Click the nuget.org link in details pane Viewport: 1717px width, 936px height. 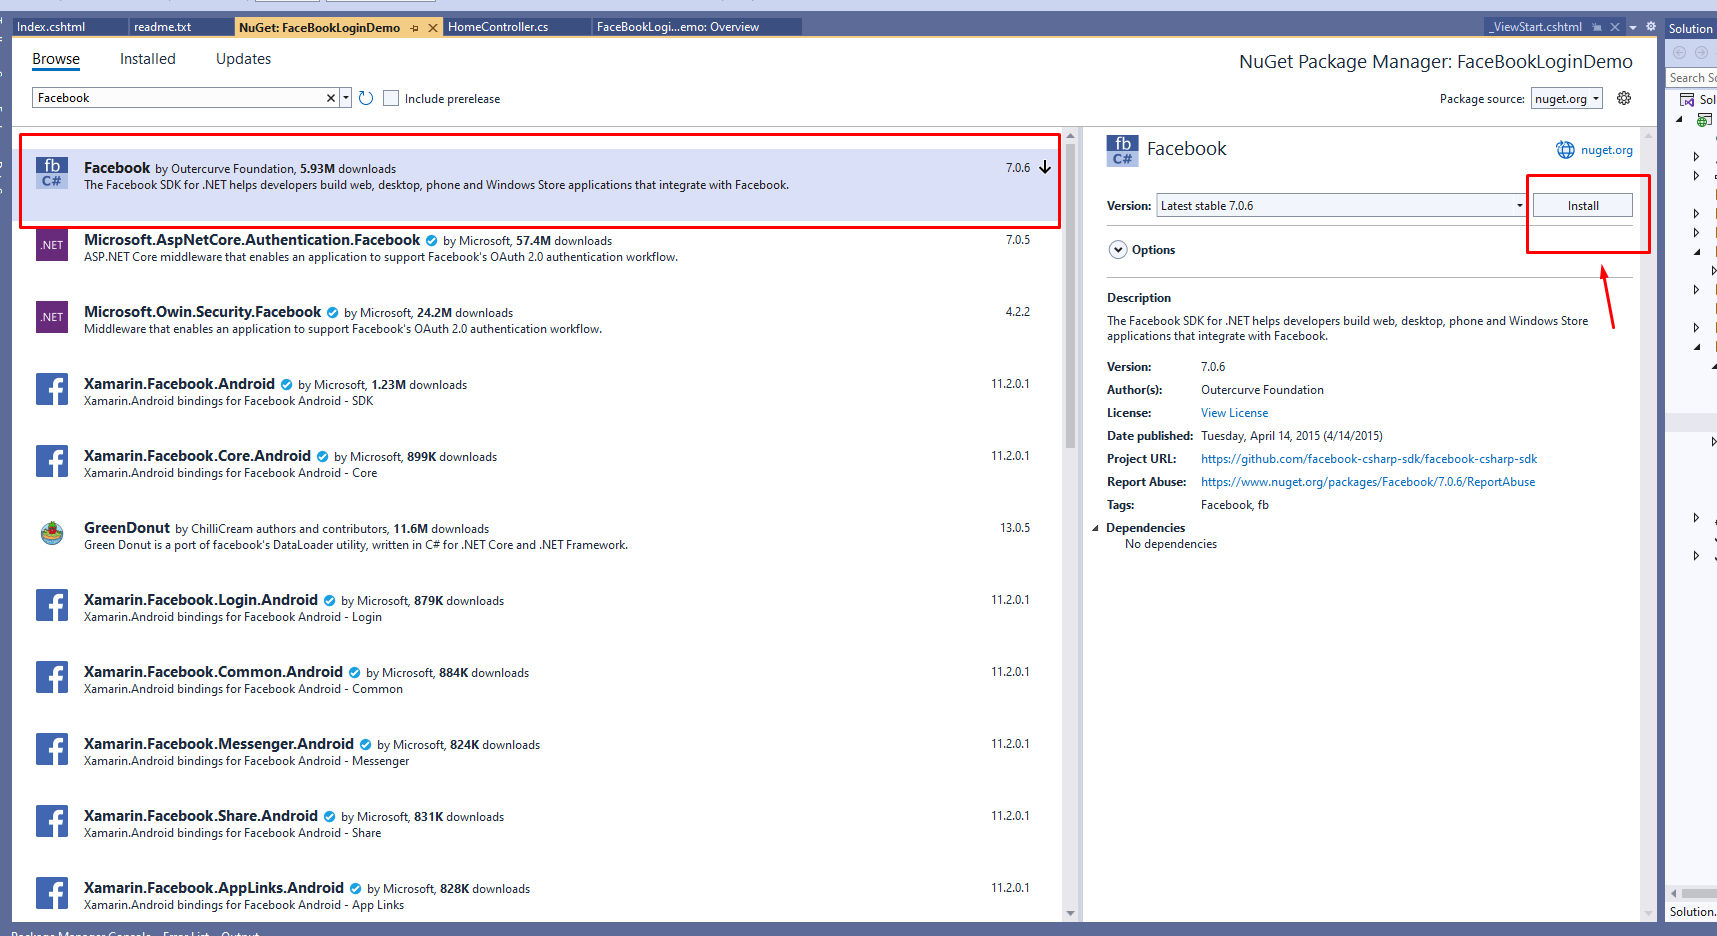point(1607,150)
